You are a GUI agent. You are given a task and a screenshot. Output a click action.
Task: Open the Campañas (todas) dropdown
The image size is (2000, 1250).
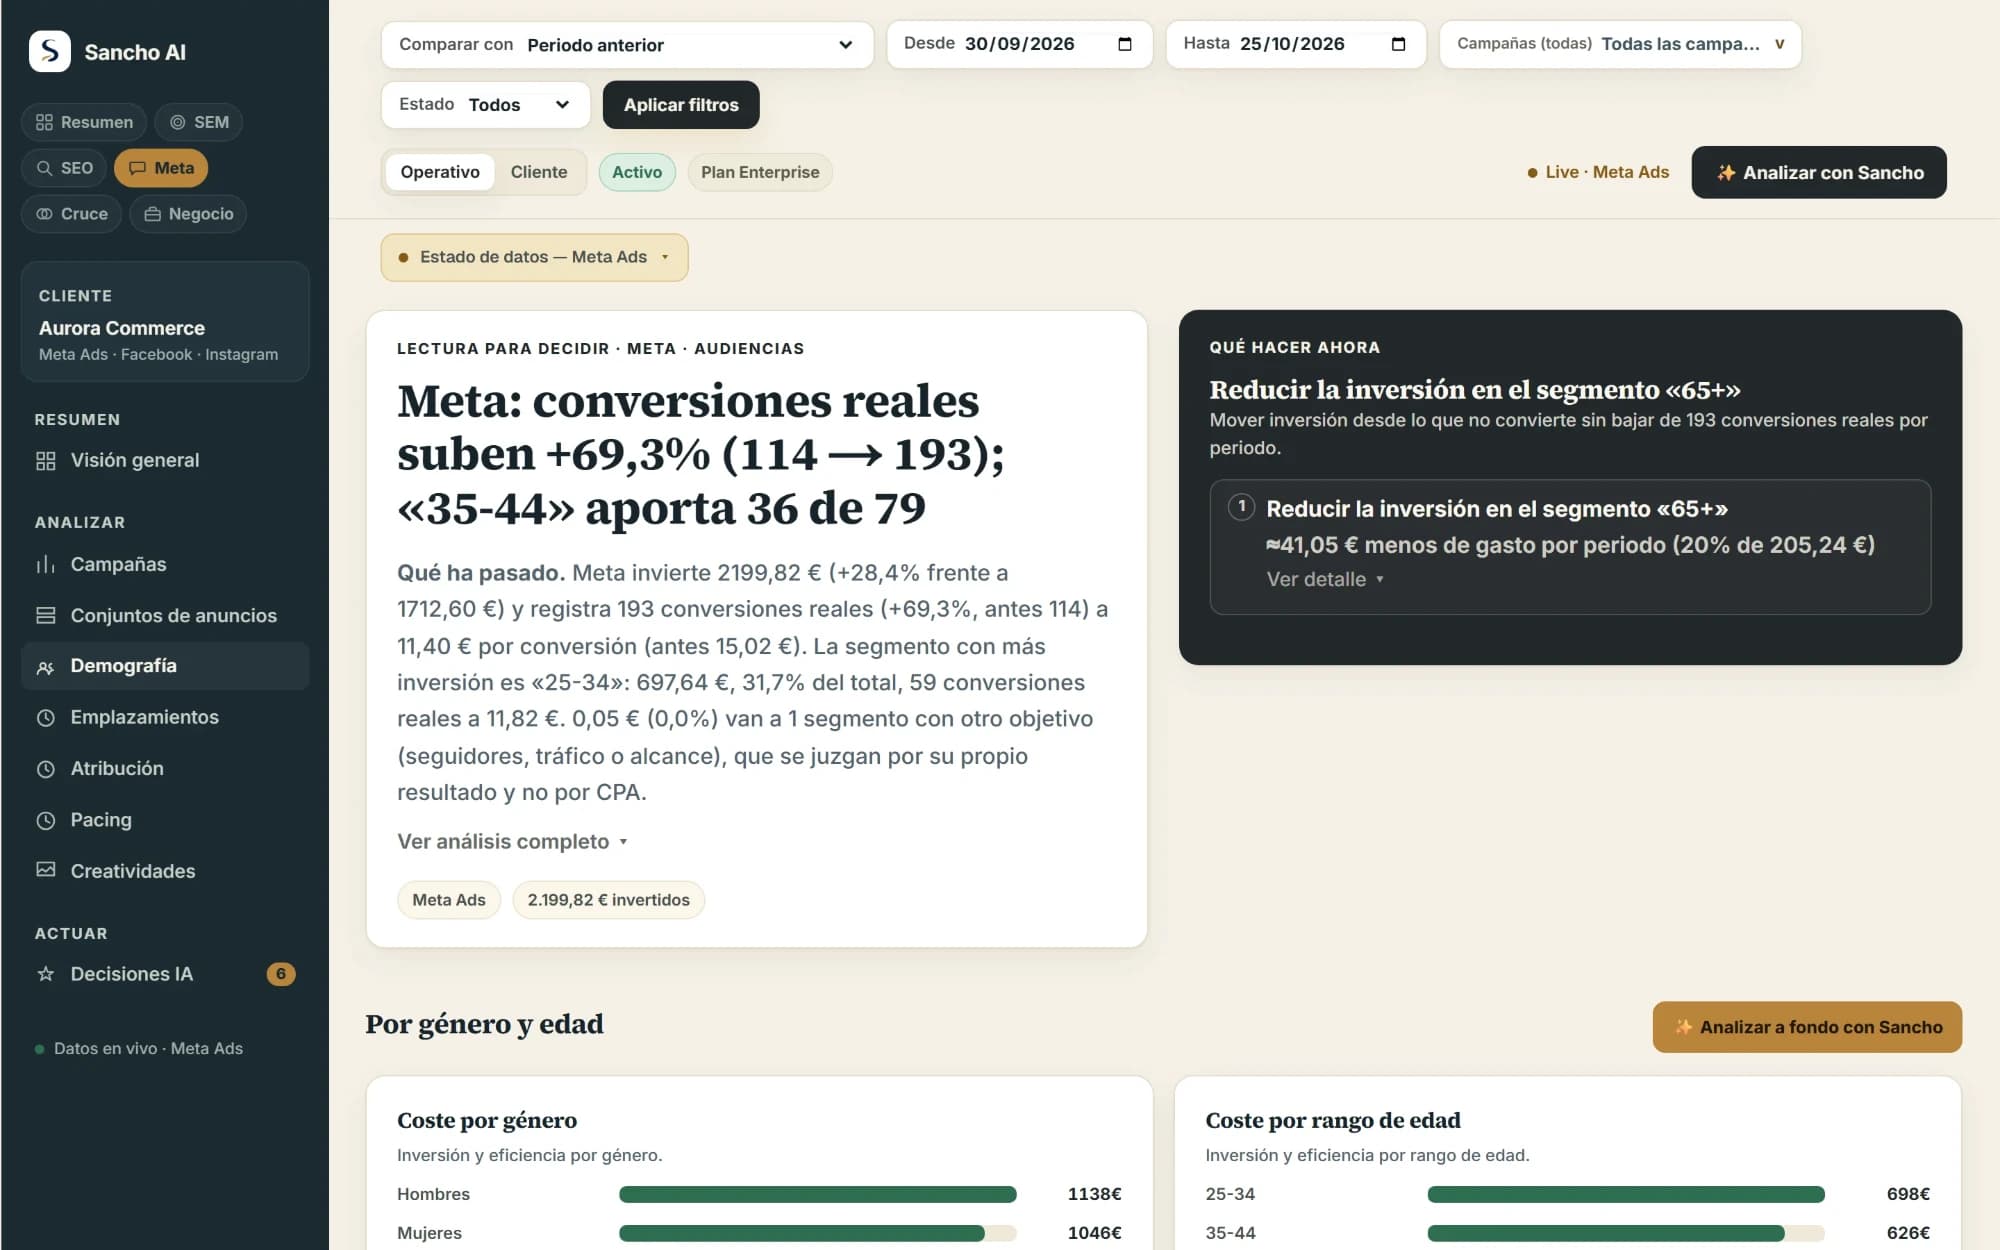[x=1620, y=45]
